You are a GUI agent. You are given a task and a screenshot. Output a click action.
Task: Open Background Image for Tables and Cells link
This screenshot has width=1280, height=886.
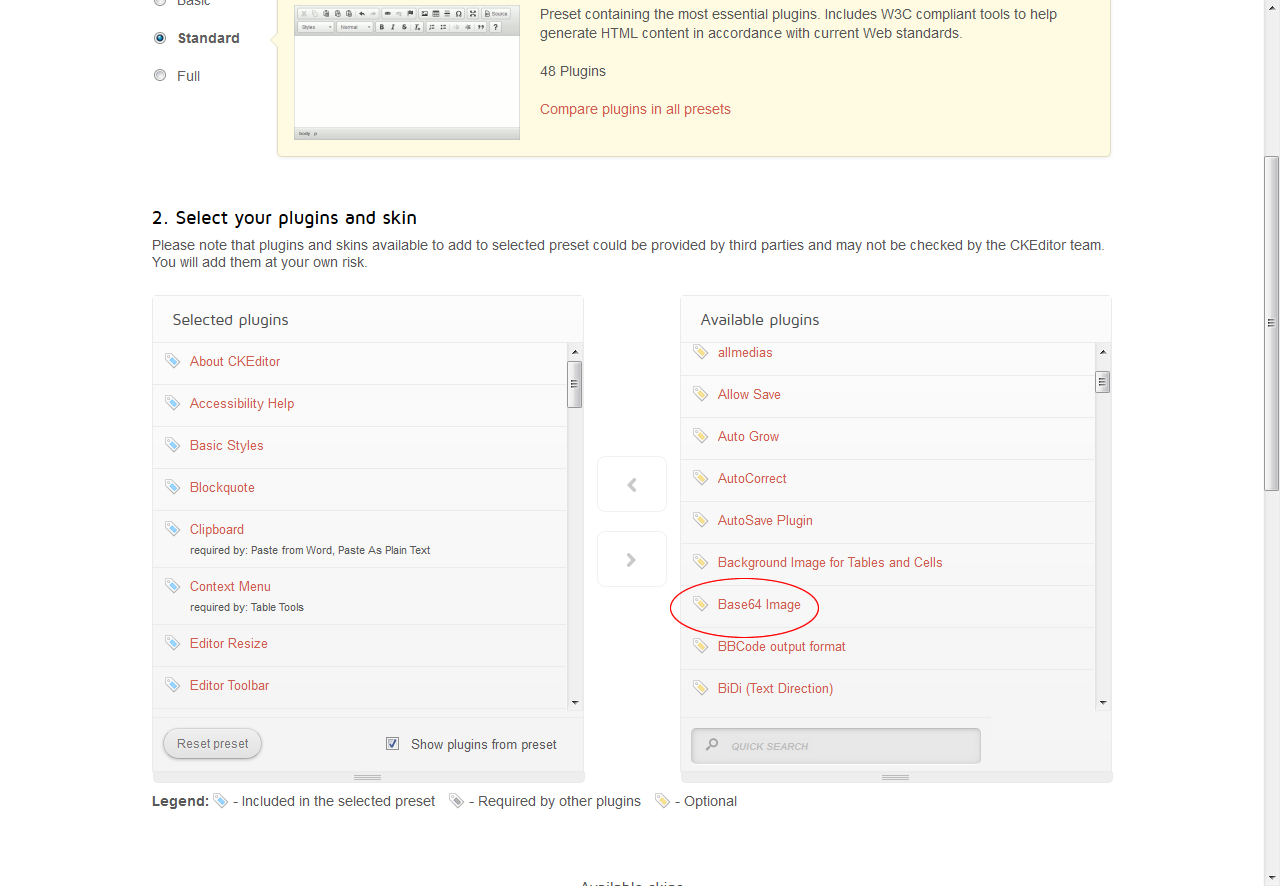[x=830, y=562]
